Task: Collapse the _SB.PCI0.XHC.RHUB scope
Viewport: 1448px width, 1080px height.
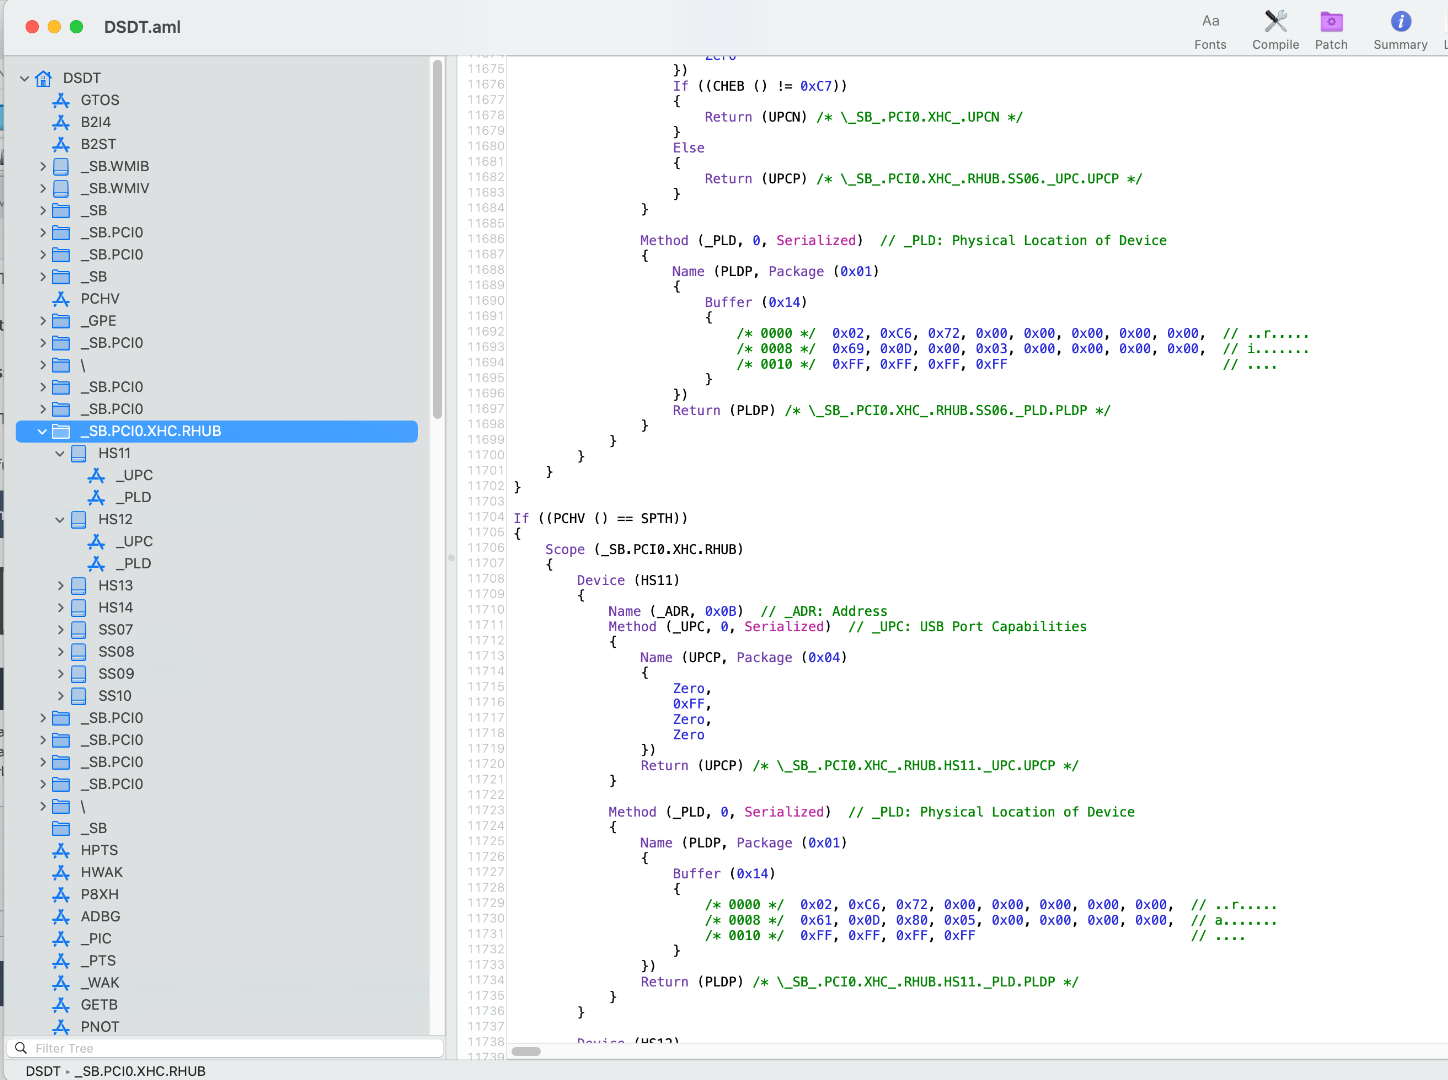Action: (x=42, y=432)
